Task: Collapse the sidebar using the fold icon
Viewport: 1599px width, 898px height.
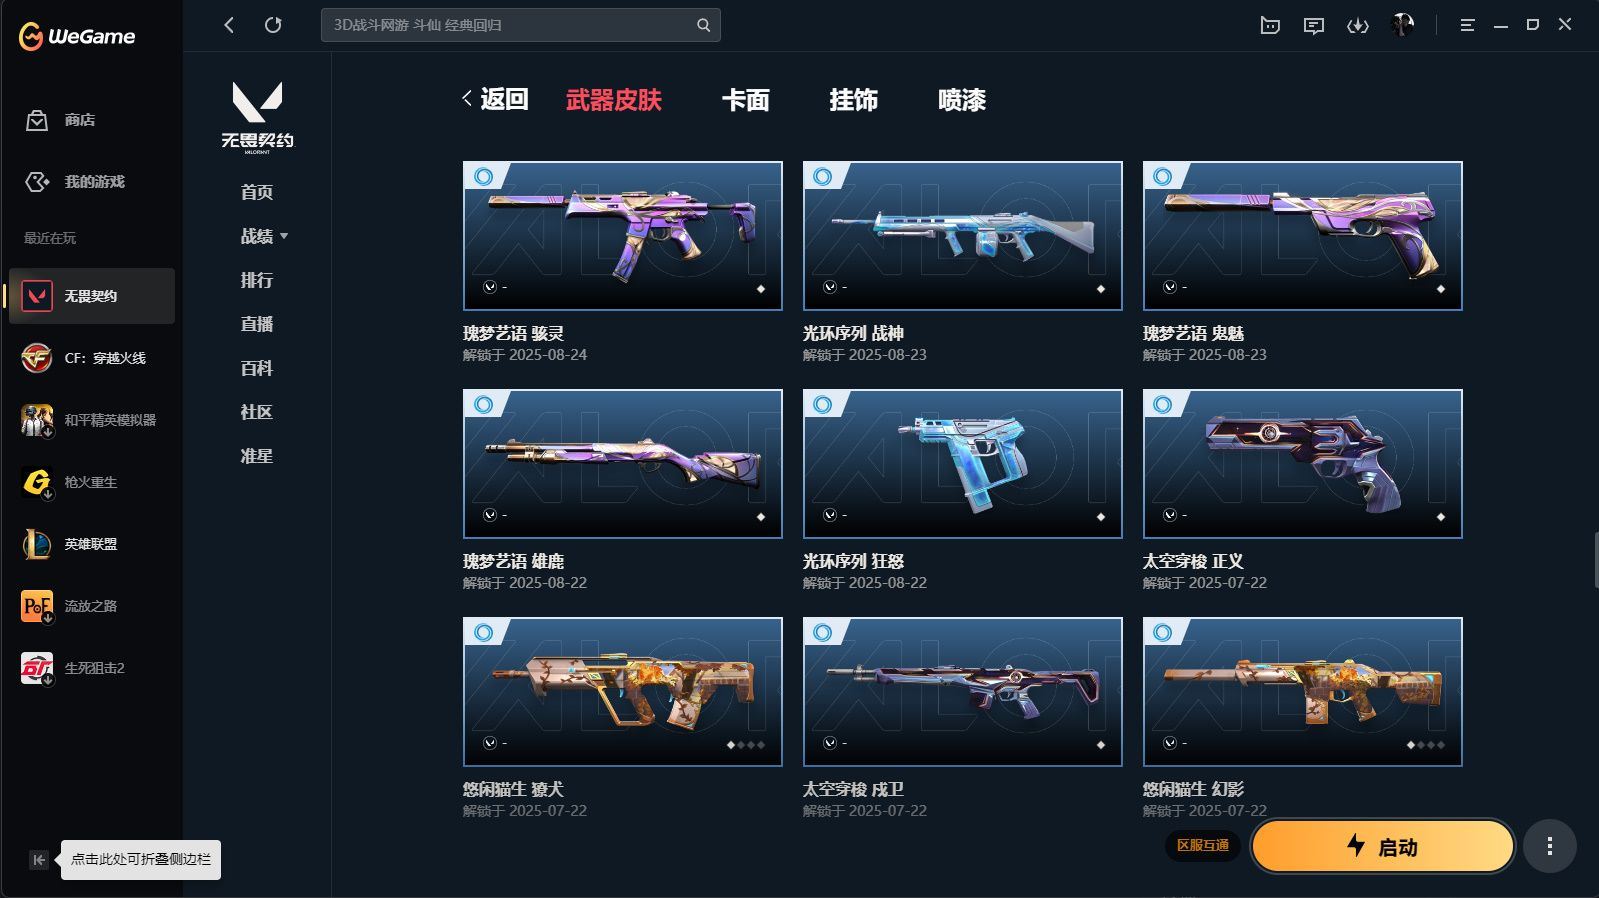Action: (x=38, y=860)
